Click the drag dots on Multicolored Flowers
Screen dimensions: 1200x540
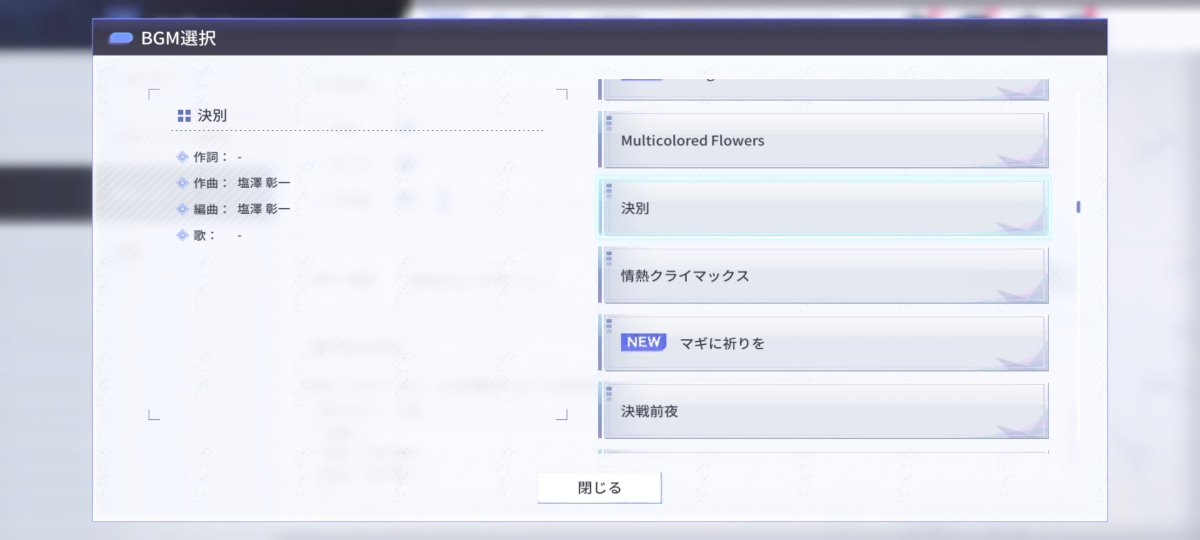tap(609, 124)
